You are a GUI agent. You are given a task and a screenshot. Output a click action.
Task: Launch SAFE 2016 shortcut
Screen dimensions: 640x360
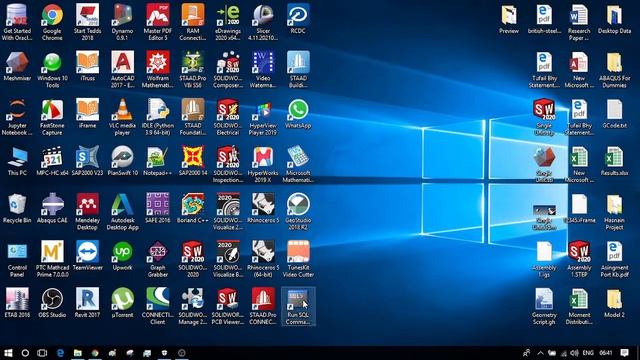(x=158, y=208)
